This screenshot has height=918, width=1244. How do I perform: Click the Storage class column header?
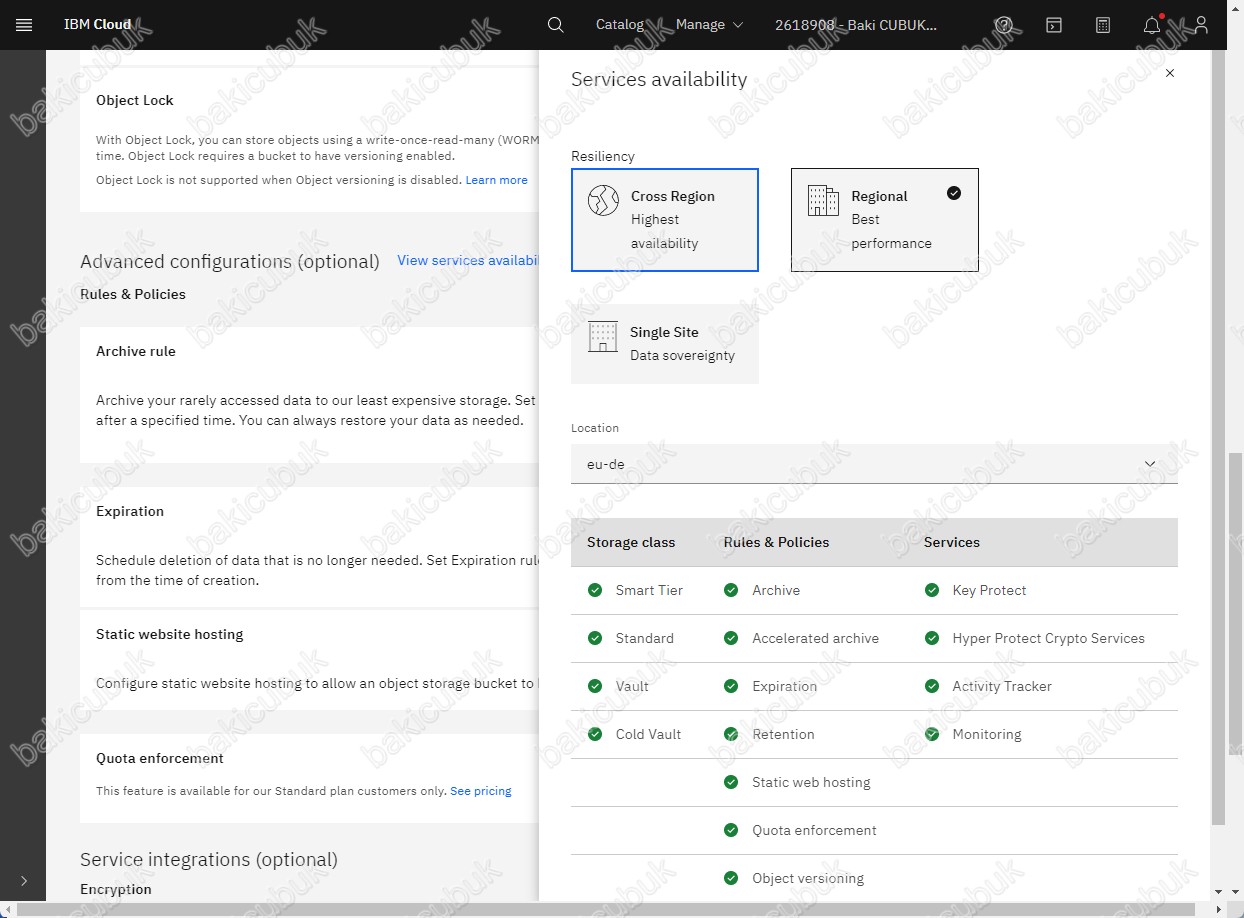click(631, 542)
